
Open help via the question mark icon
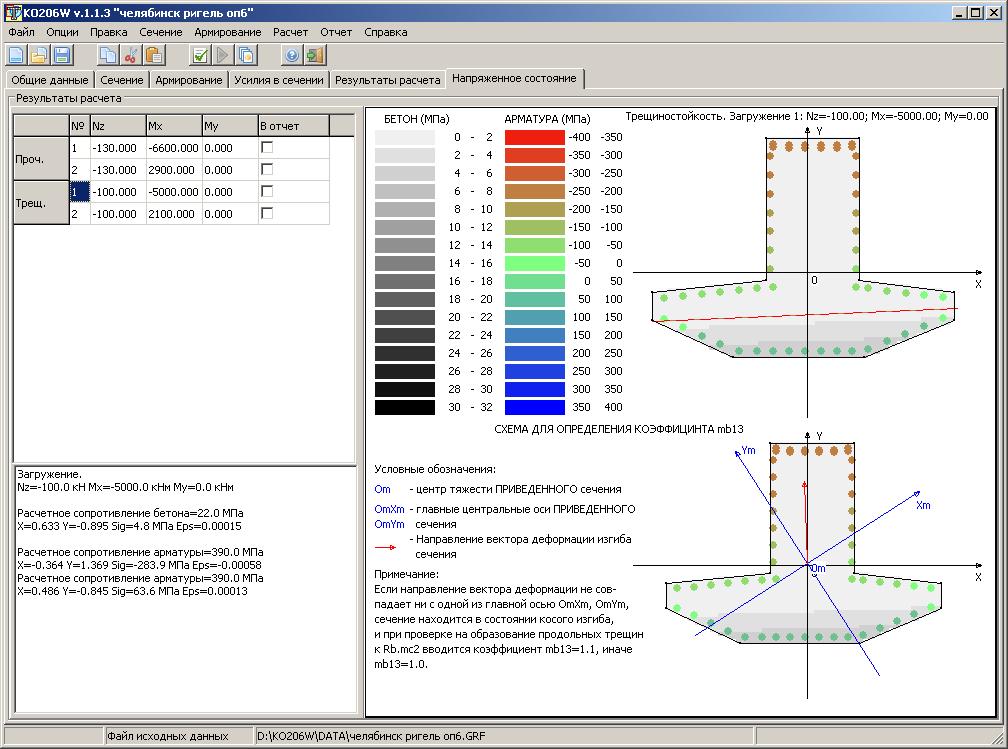pyautogui.click(x=292, y=55)
